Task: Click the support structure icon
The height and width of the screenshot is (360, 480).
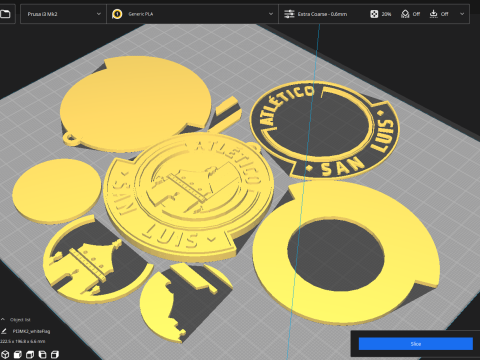Action: [405, 14]
